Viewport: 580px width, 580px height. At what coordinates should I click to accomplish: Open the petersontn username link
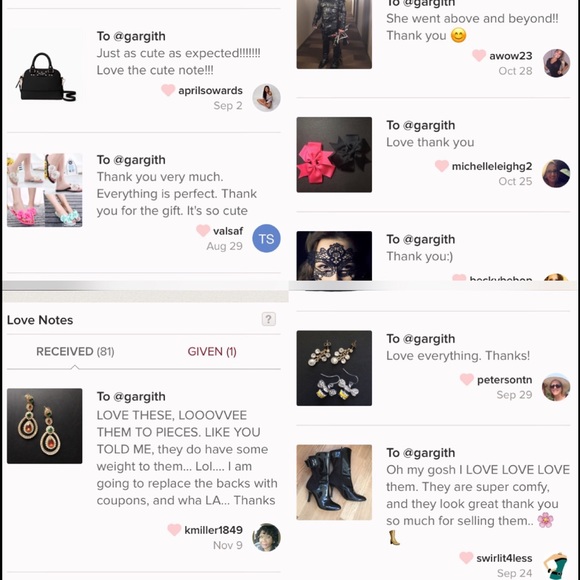505,380
